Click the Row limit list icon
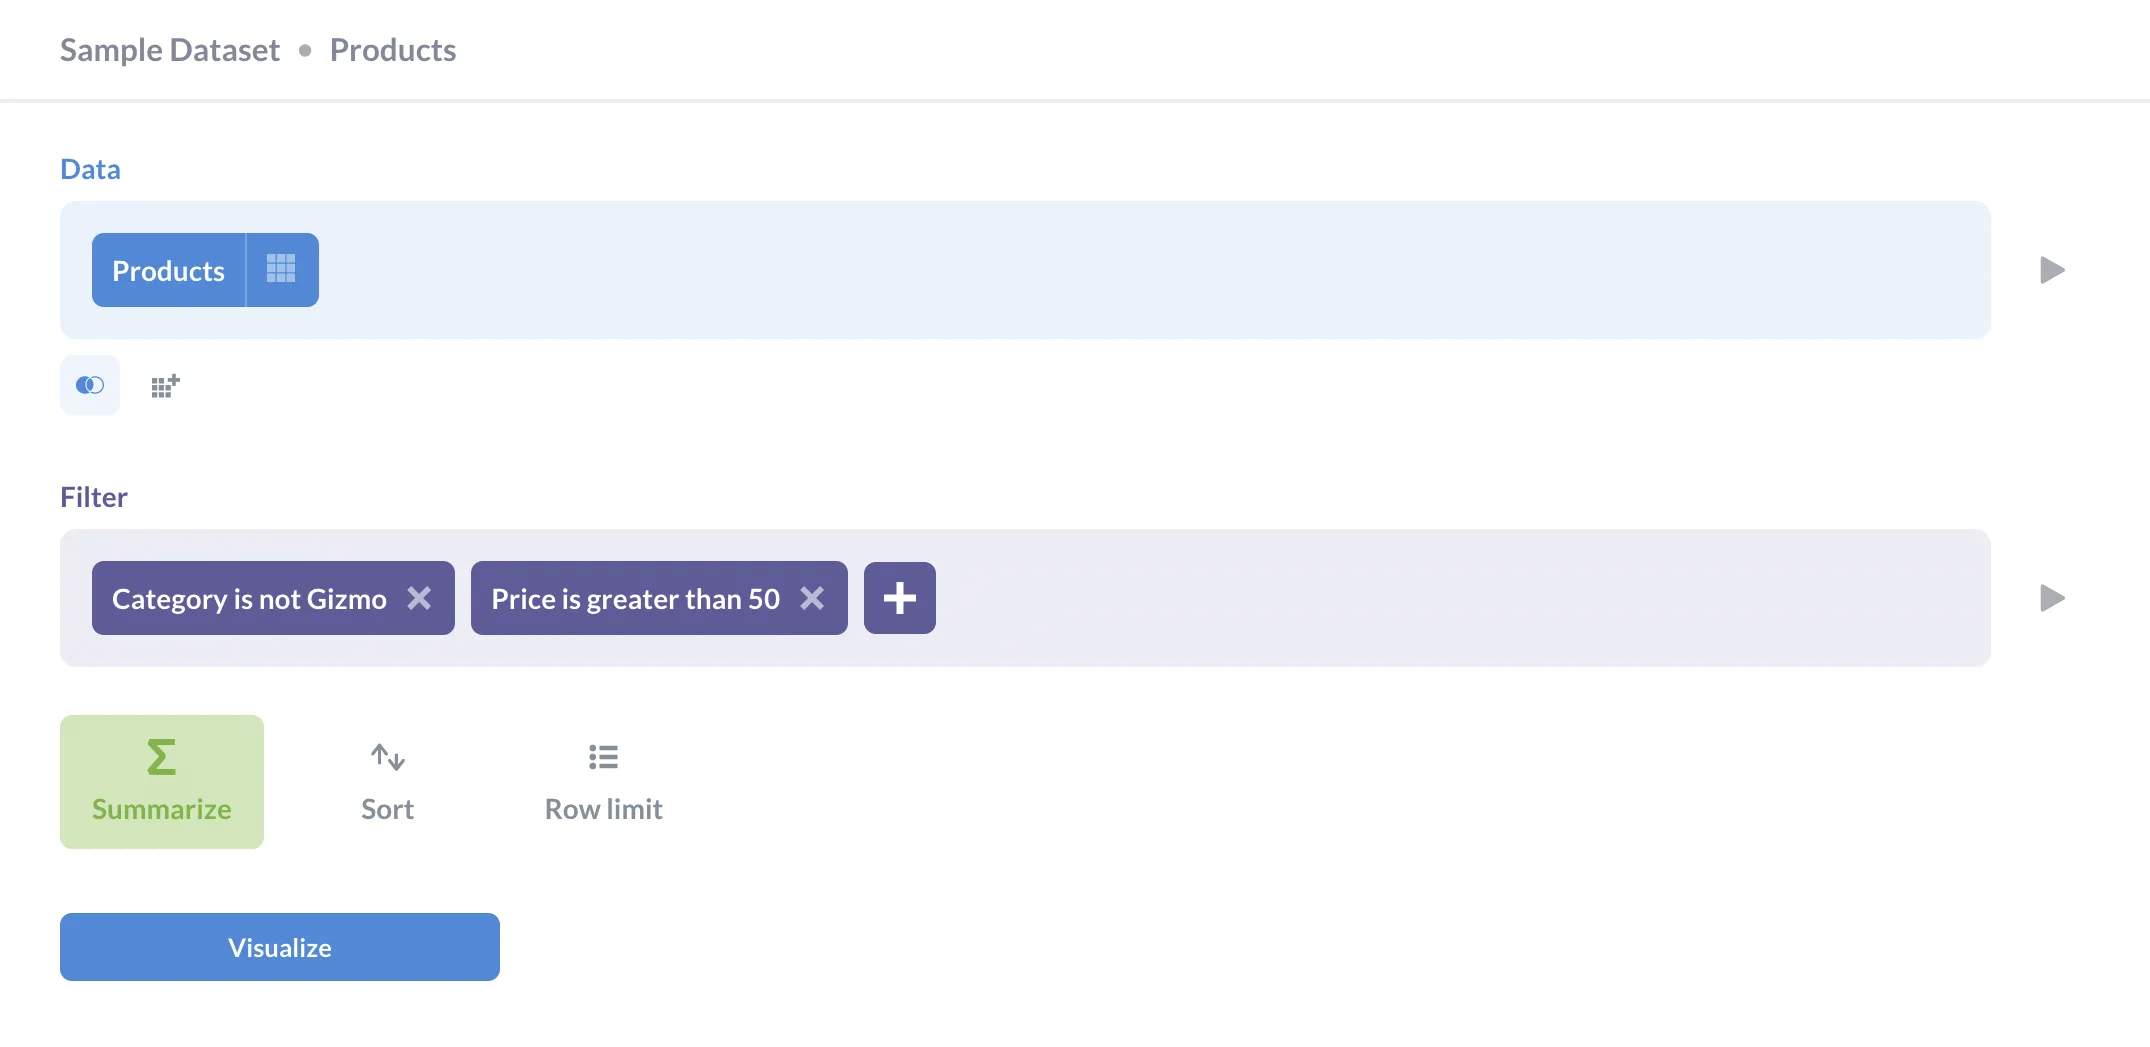 (x=603, y=757)
